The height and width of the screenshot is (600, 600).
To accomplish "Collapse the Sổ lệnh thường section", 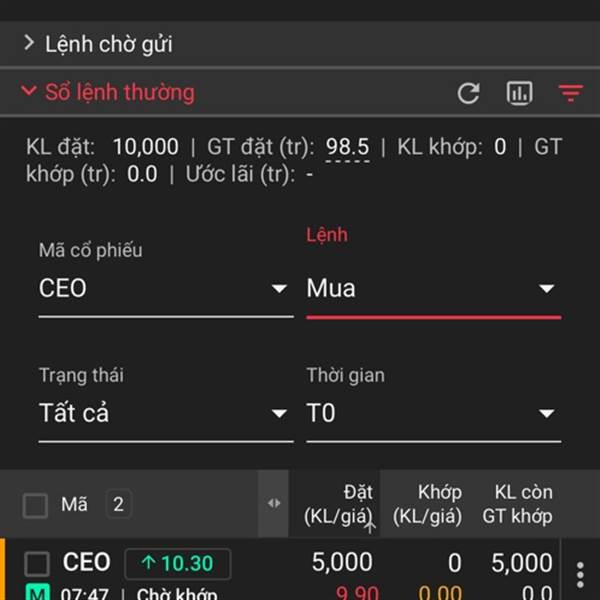I will (x=108, y=92).
